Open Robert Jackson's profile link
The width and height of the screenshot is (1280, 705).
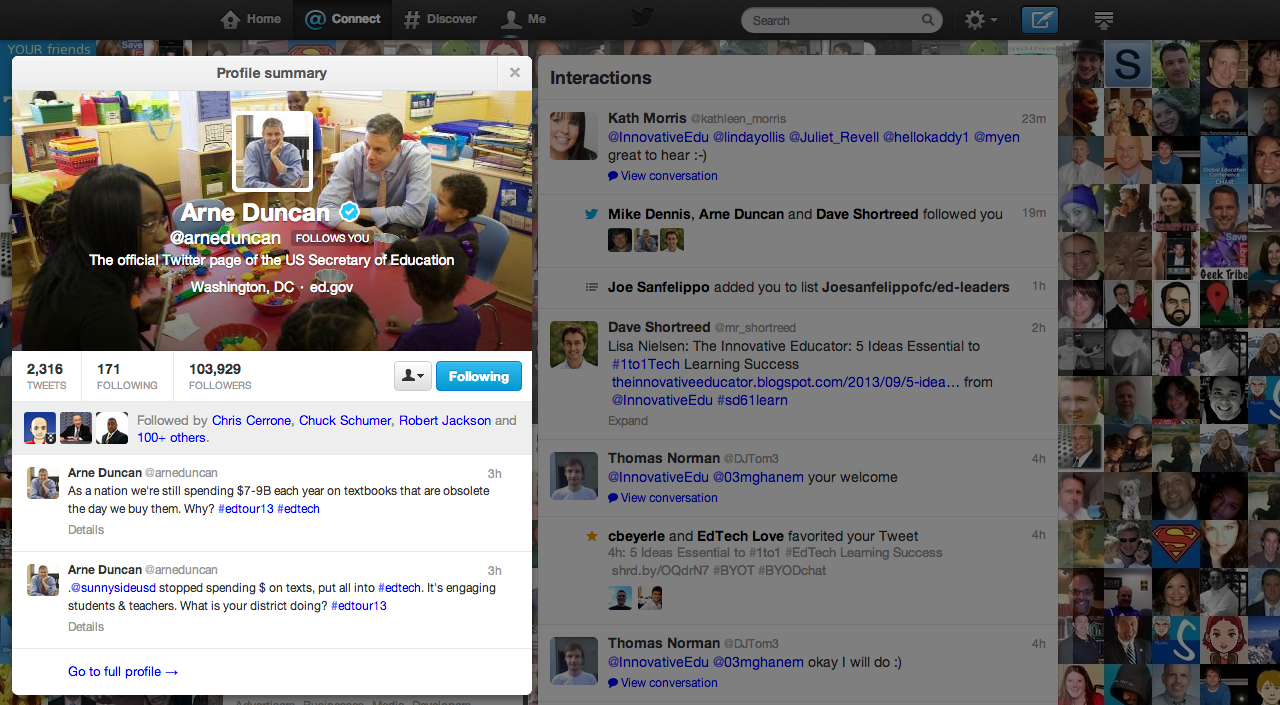click(x=445, y=420)
